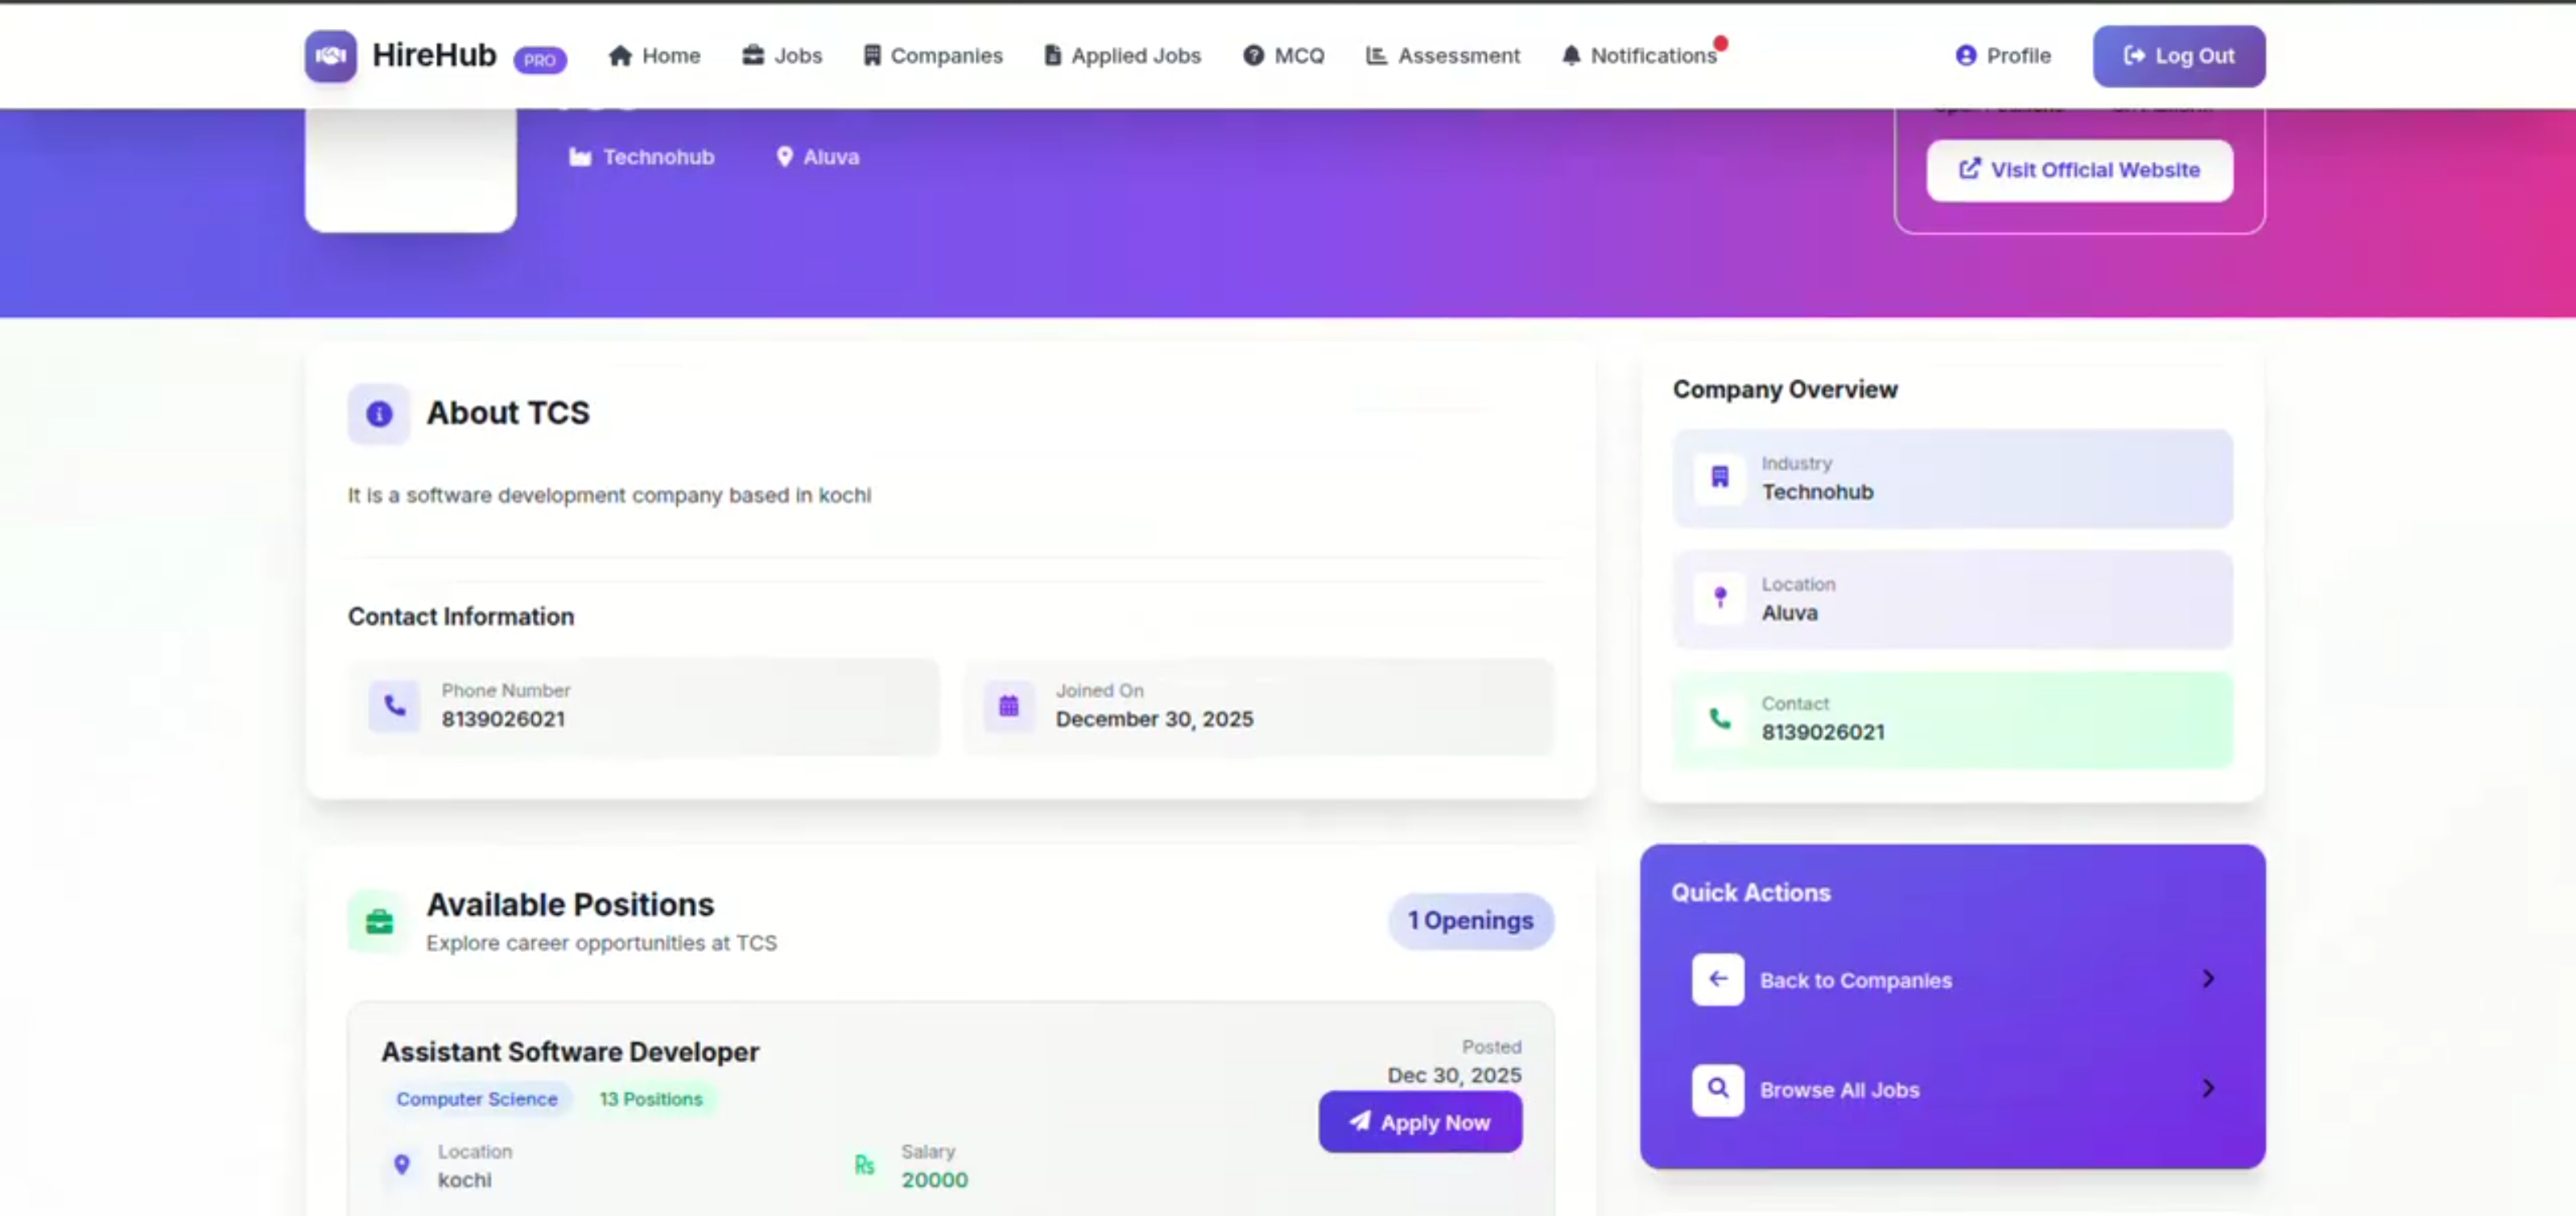Click the December 30, 2025 joined date
The width and height of the screenshot is (2576, 1216).
pos(1154,720)
